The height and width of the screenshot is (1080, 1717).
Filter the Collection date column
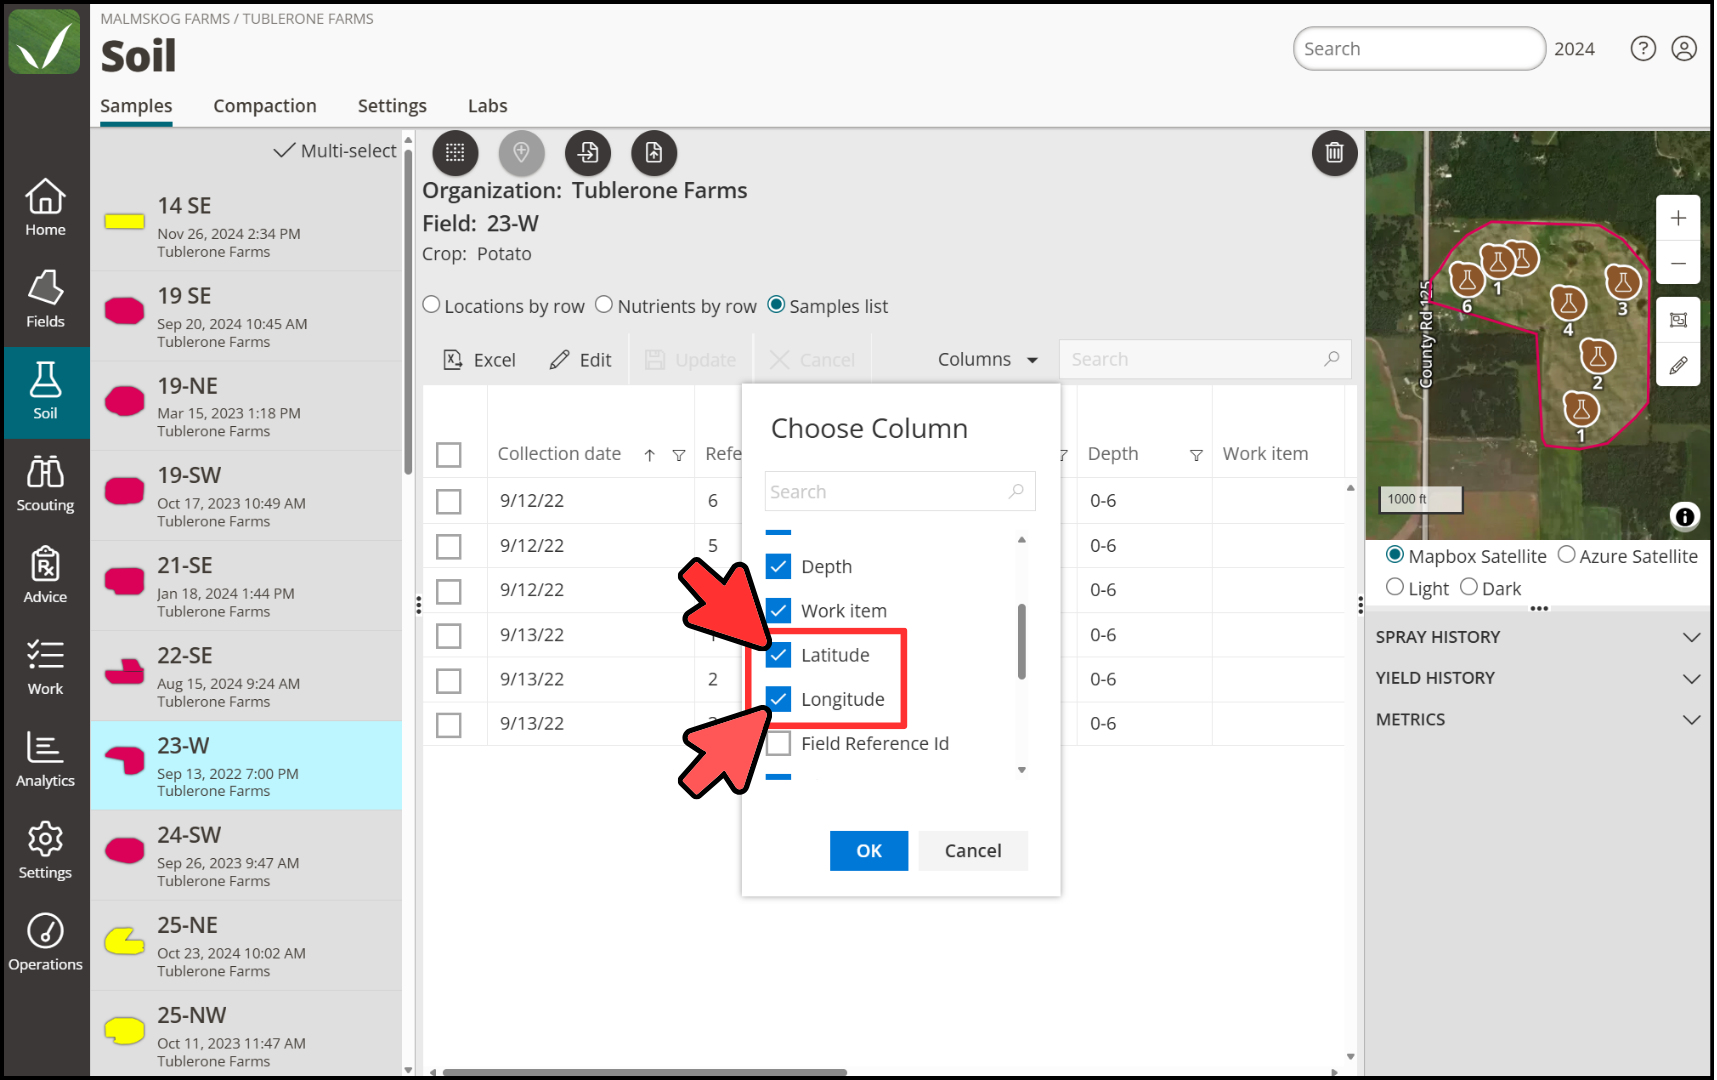pyautogui.click(x=679, y=455)
